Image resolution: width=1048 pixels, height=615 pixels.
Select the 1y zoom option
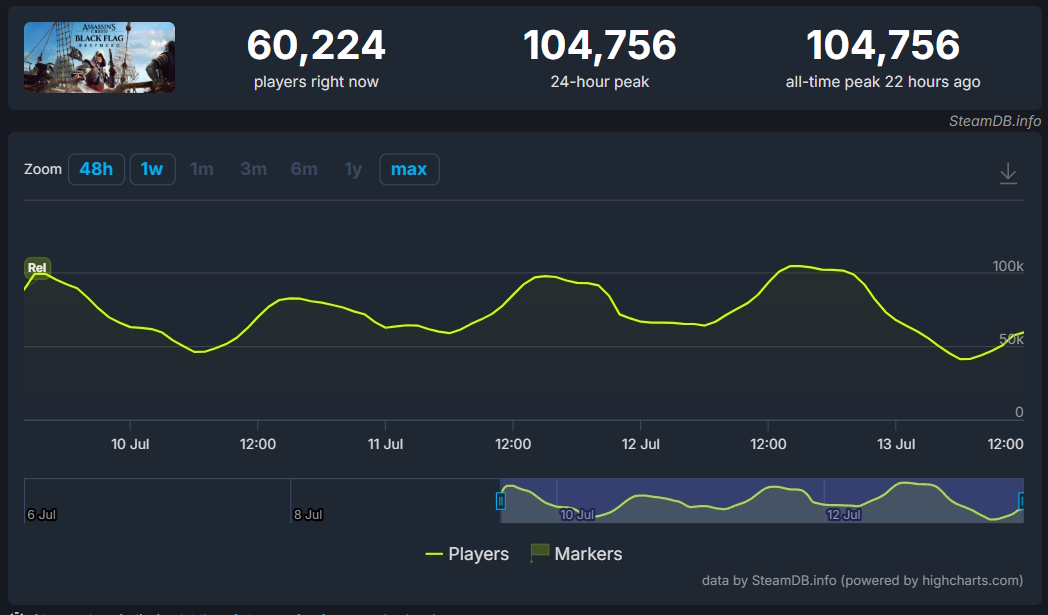(353, 169)
